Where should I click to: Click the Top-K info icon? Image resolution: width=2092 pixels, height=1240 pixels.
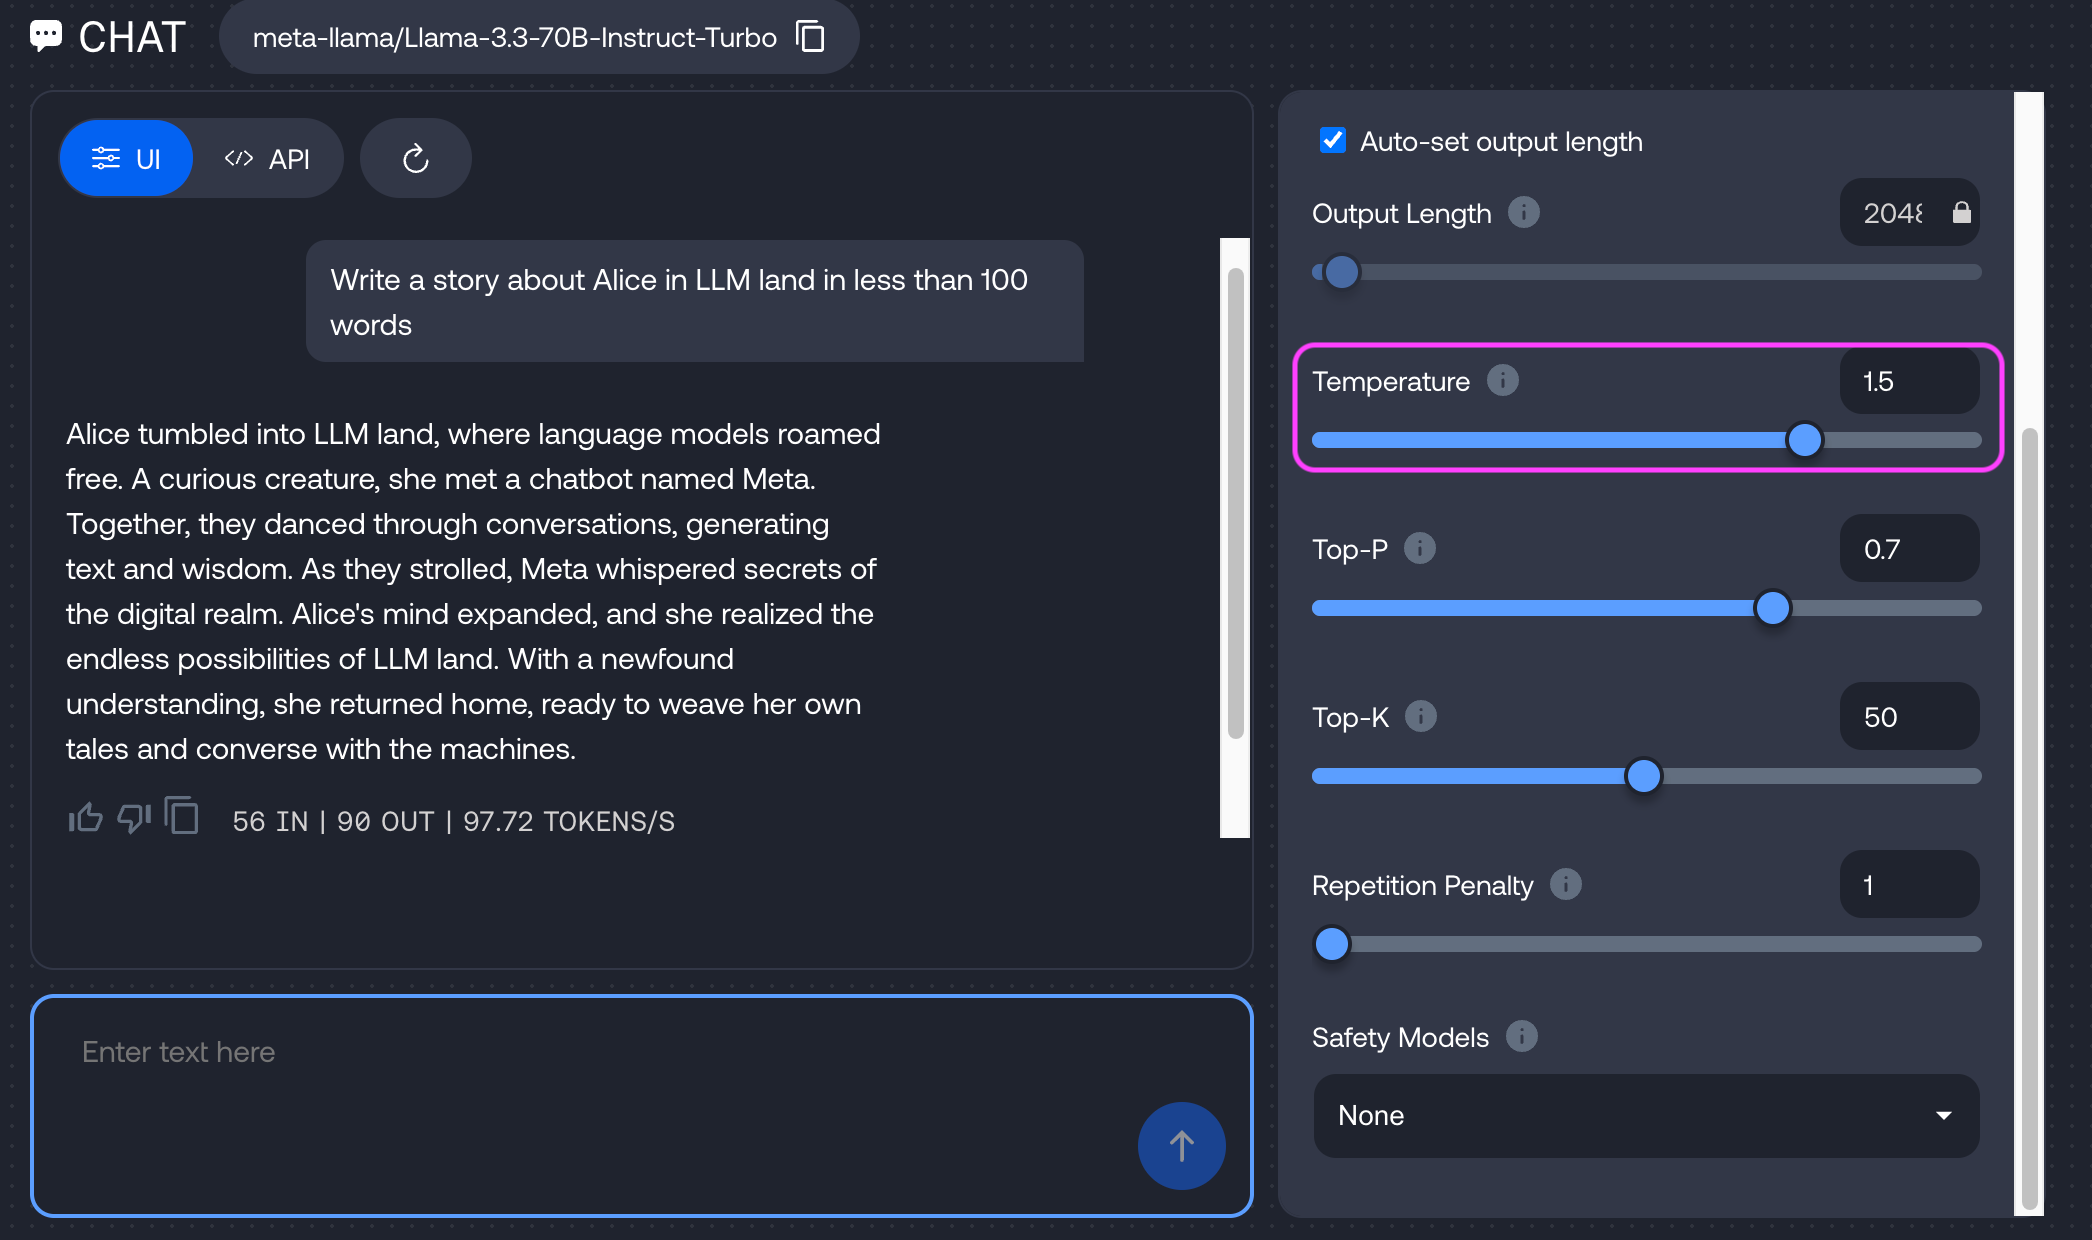click(x=1420, y=716)
